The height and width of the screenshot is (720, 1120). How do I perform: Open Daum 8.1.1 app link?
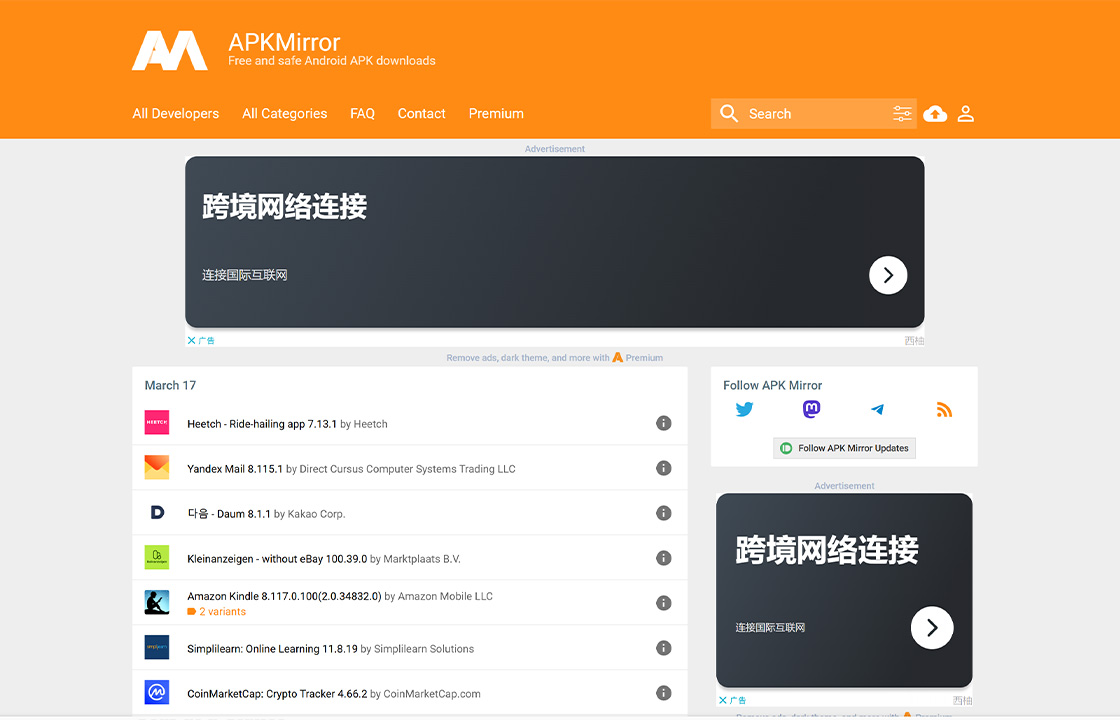pyautogui.click(x=229, y=514)
